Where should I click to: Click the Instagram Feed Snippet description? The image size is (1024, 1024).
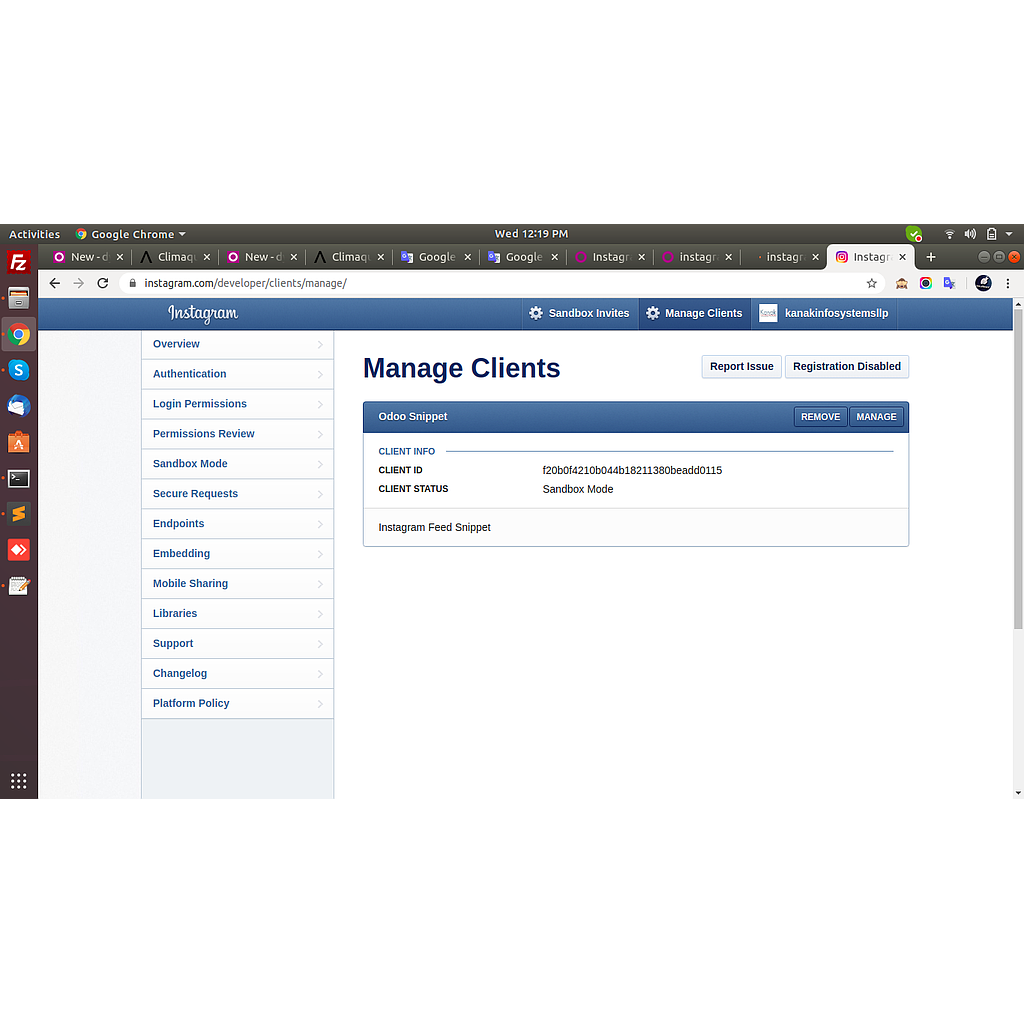click(x=434, y=527)
